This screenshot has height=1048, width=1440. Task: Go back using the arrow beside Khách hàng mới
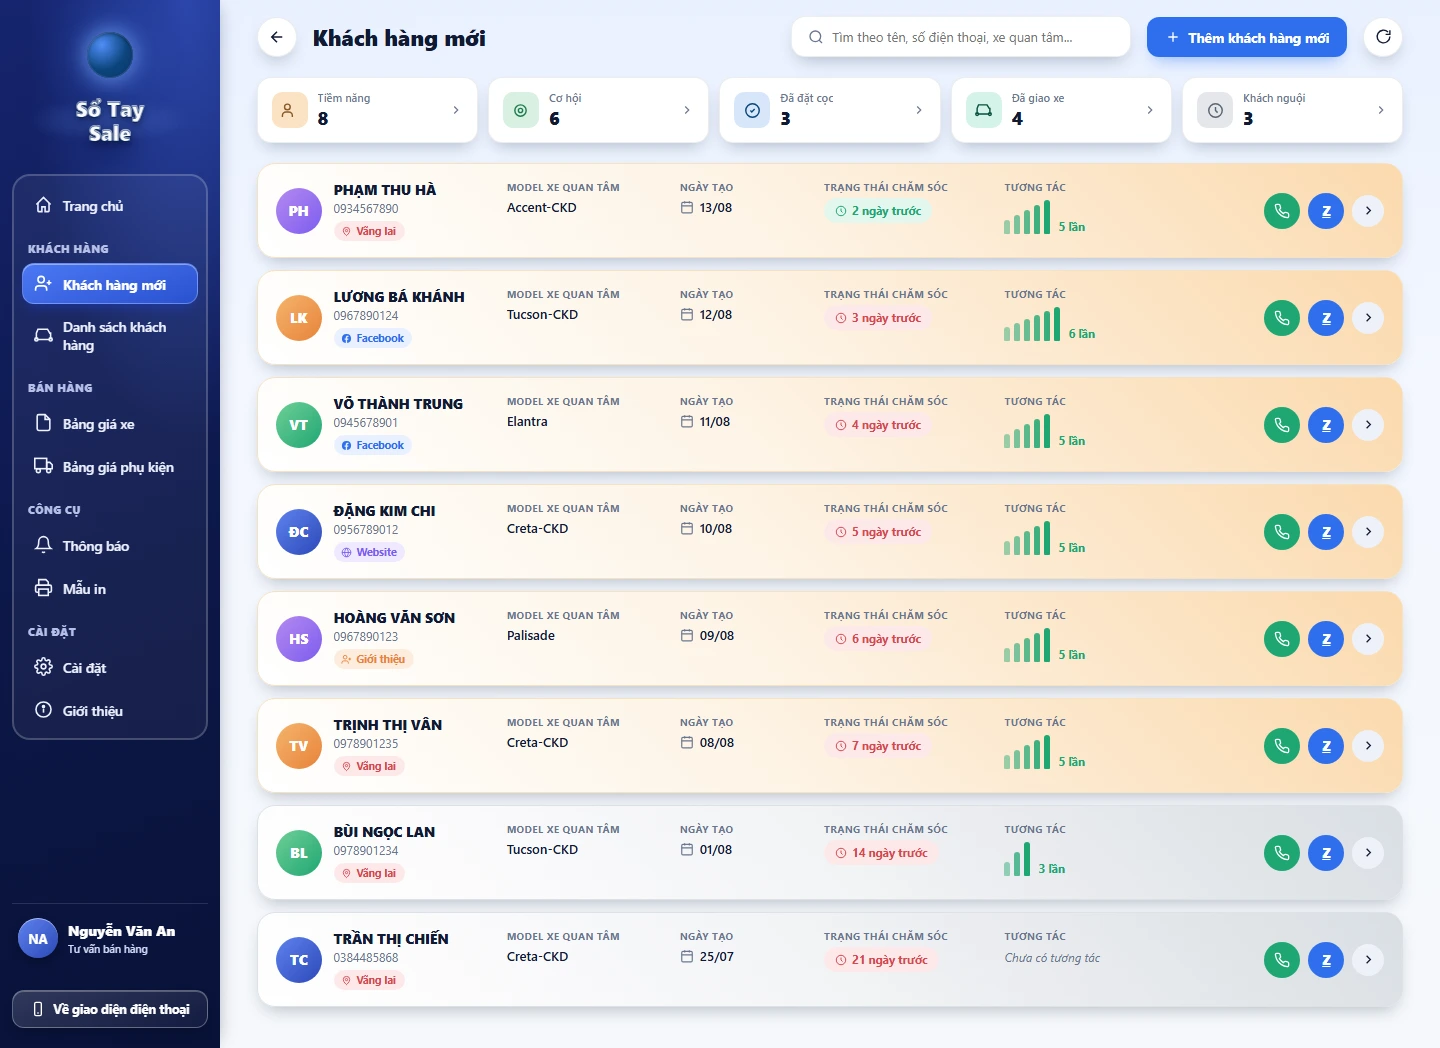coord(277,38)
